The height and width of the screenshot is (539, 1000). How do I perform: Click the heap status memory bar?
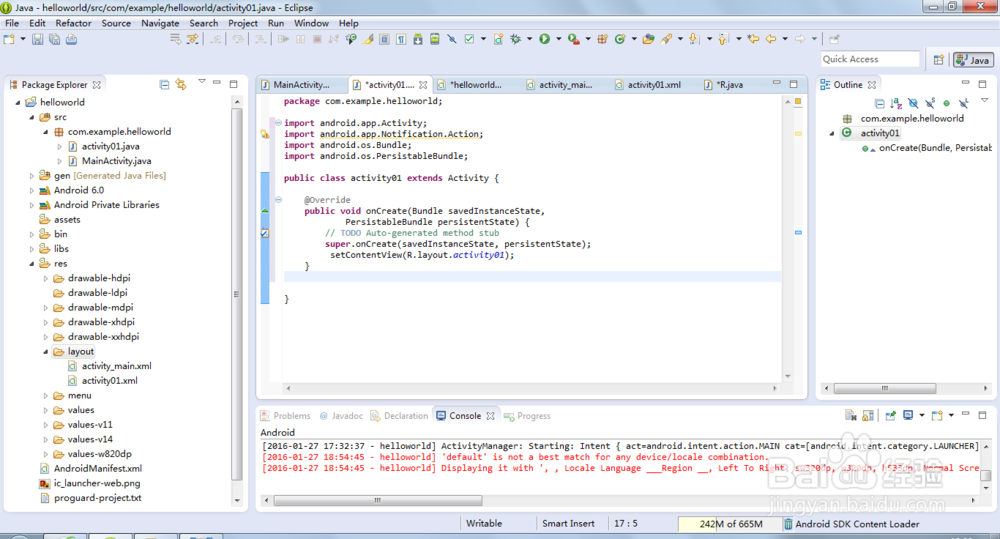[730, 524]
